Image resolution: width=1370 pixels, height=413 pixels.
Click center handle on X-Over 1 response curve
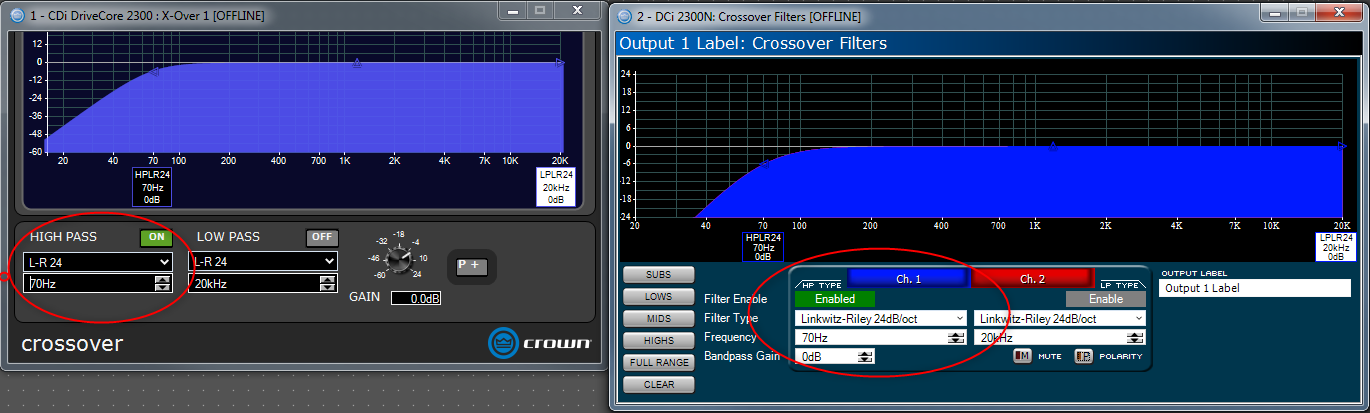pos(356,63)
